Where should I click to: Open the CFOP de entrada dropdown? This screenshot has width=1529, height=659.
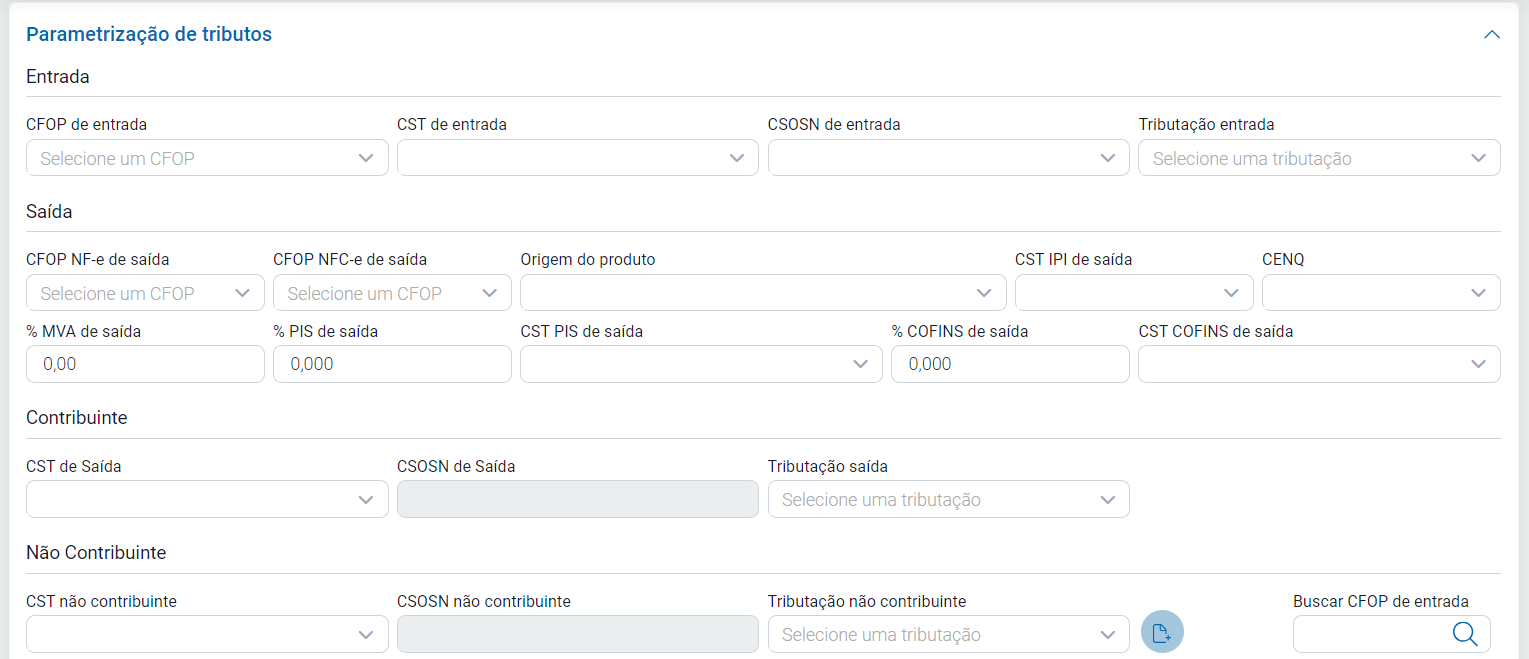pyautogui.click(x=207, y=158)
